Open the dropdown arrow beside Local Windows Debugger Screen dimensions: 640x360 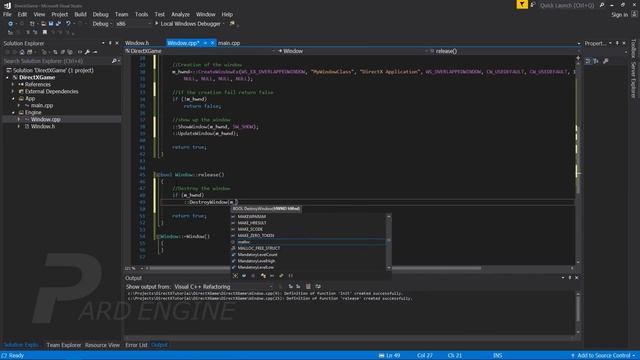(224, 24)
